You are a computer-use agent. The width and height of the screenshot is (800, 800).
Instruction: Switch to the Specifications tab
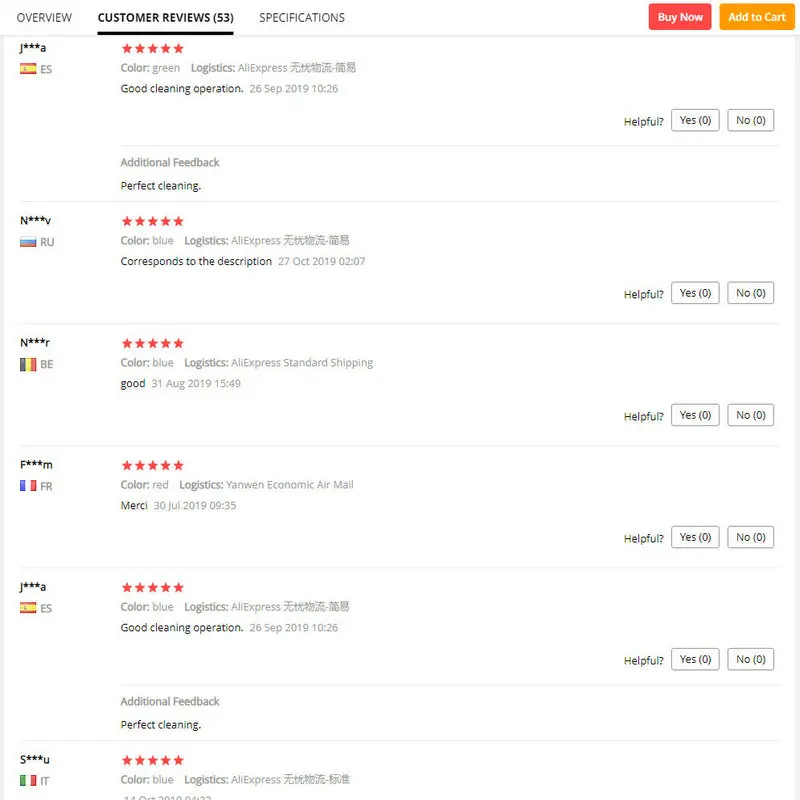tap(302, 18)
